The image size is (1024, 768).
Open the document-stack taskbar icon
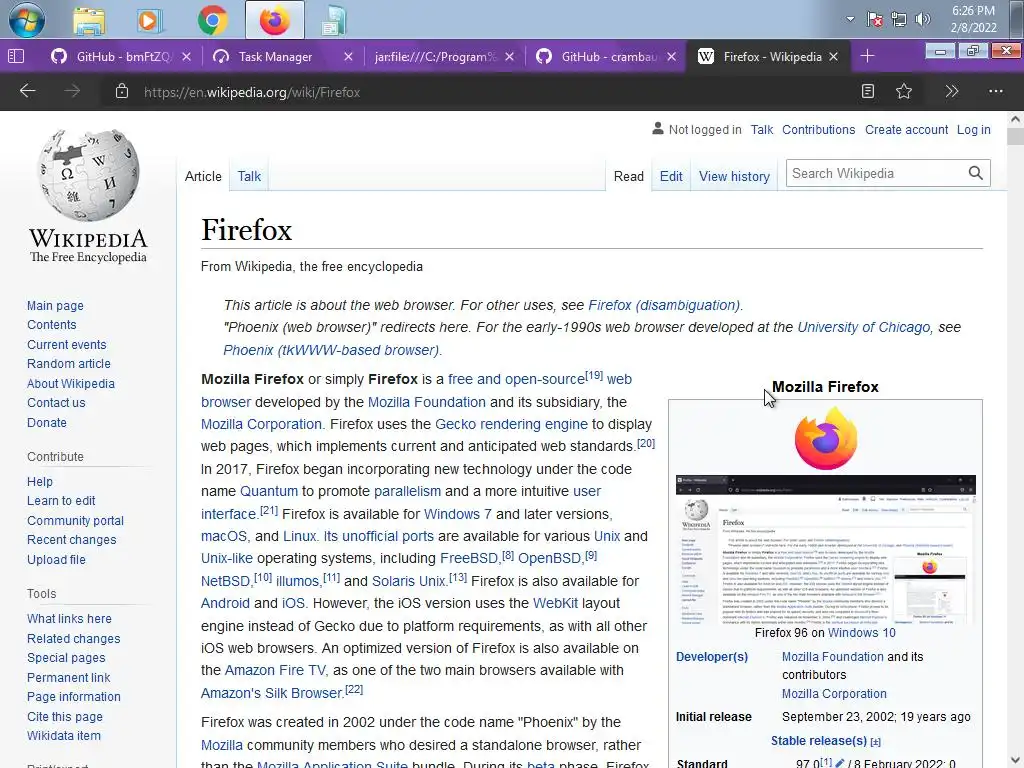click(x=334, y=21)
